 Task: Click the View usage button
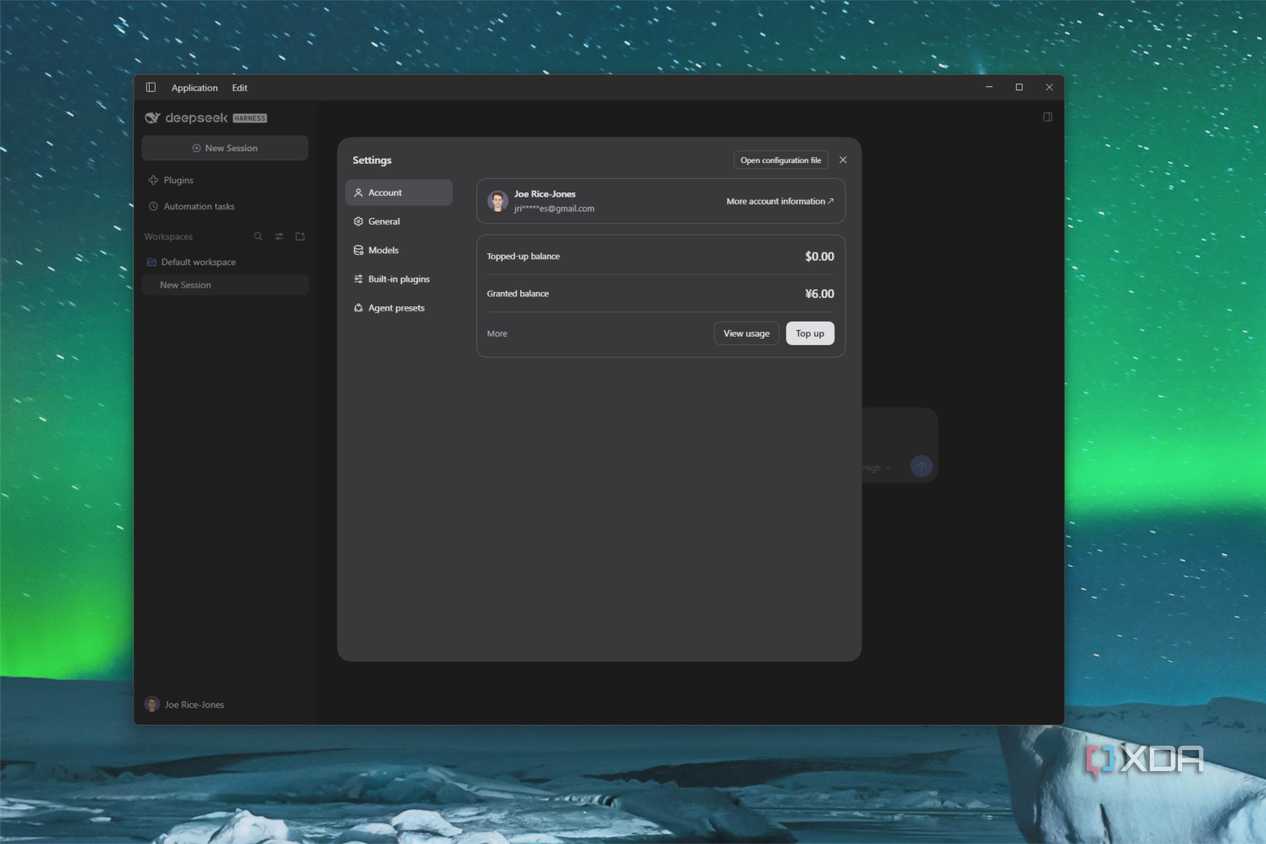tap(746, 333)
